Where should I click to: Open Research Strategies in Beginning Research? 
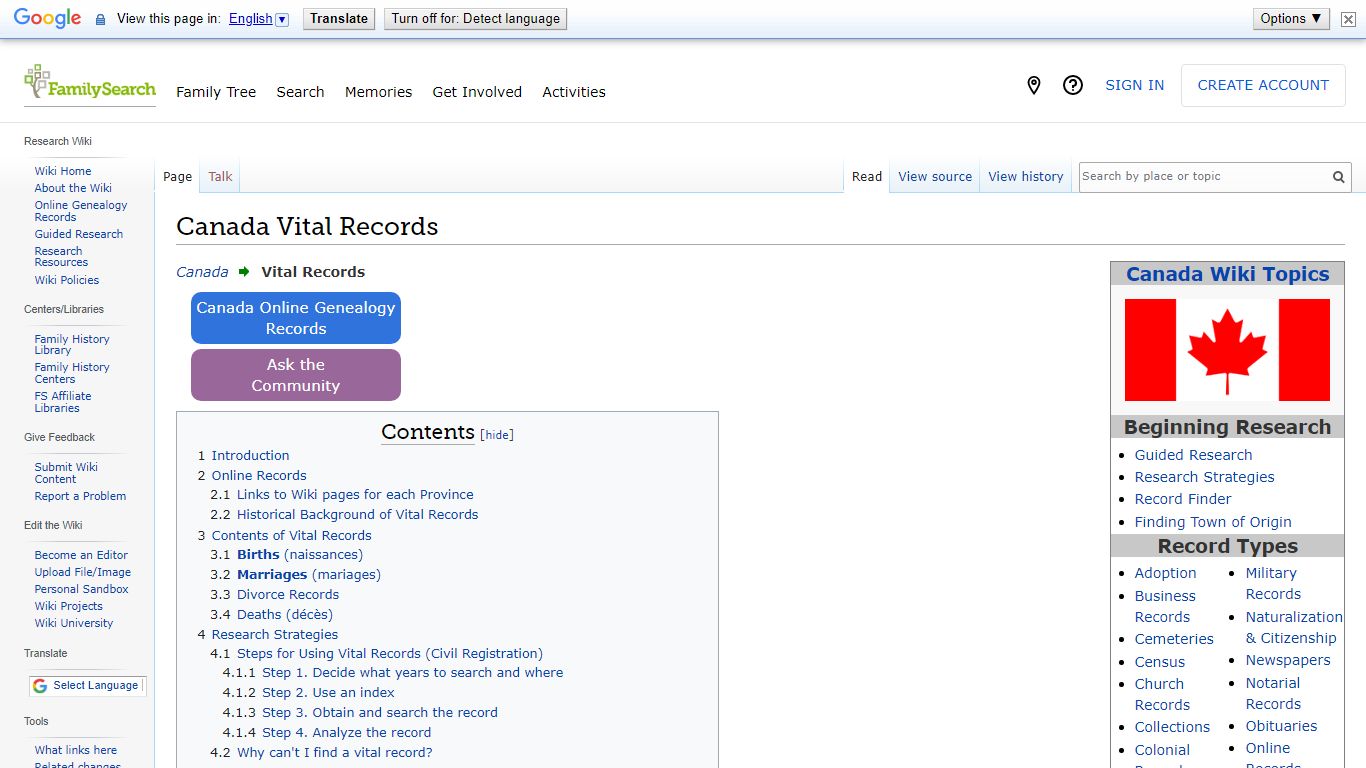[1204, 477]
